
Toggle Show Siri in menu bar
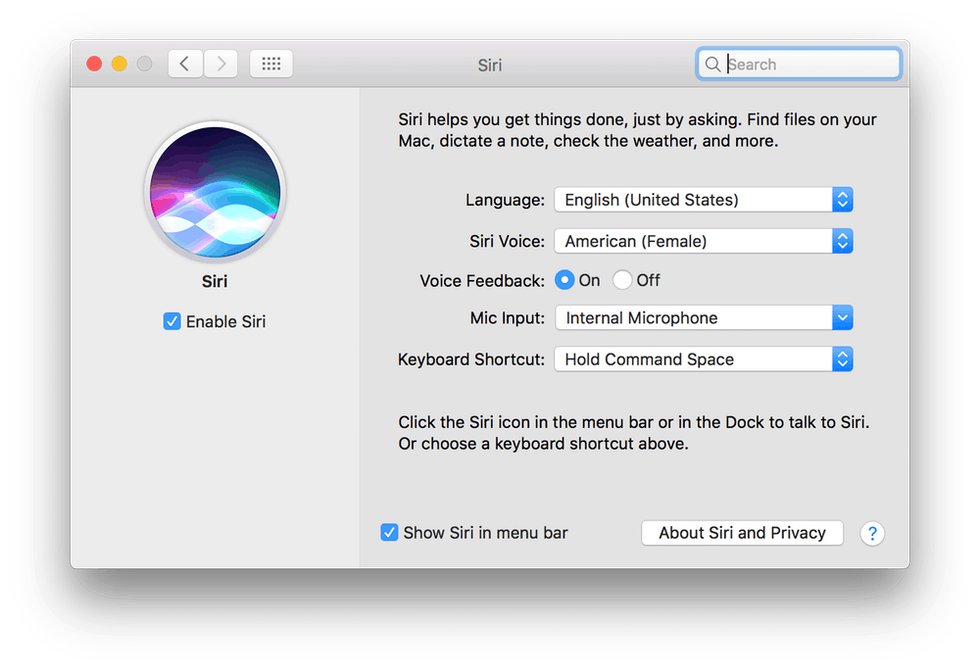[390, 533]
